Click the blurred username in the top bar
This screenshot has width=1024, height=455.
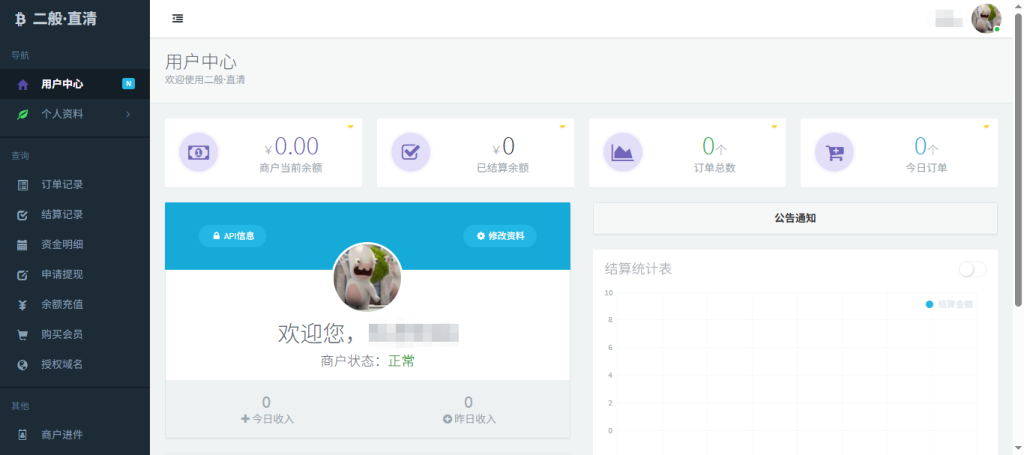(x=949, y=18)
